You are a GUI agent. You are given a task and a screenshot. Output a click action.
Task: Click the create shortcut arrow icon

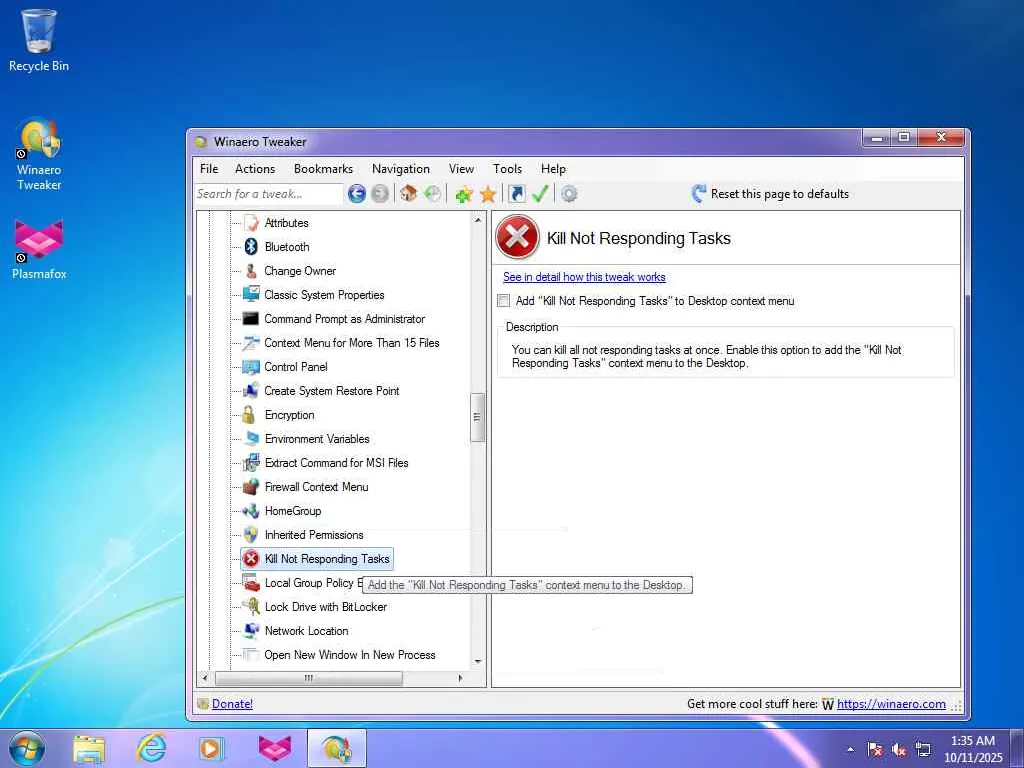[x=517, y=193]
